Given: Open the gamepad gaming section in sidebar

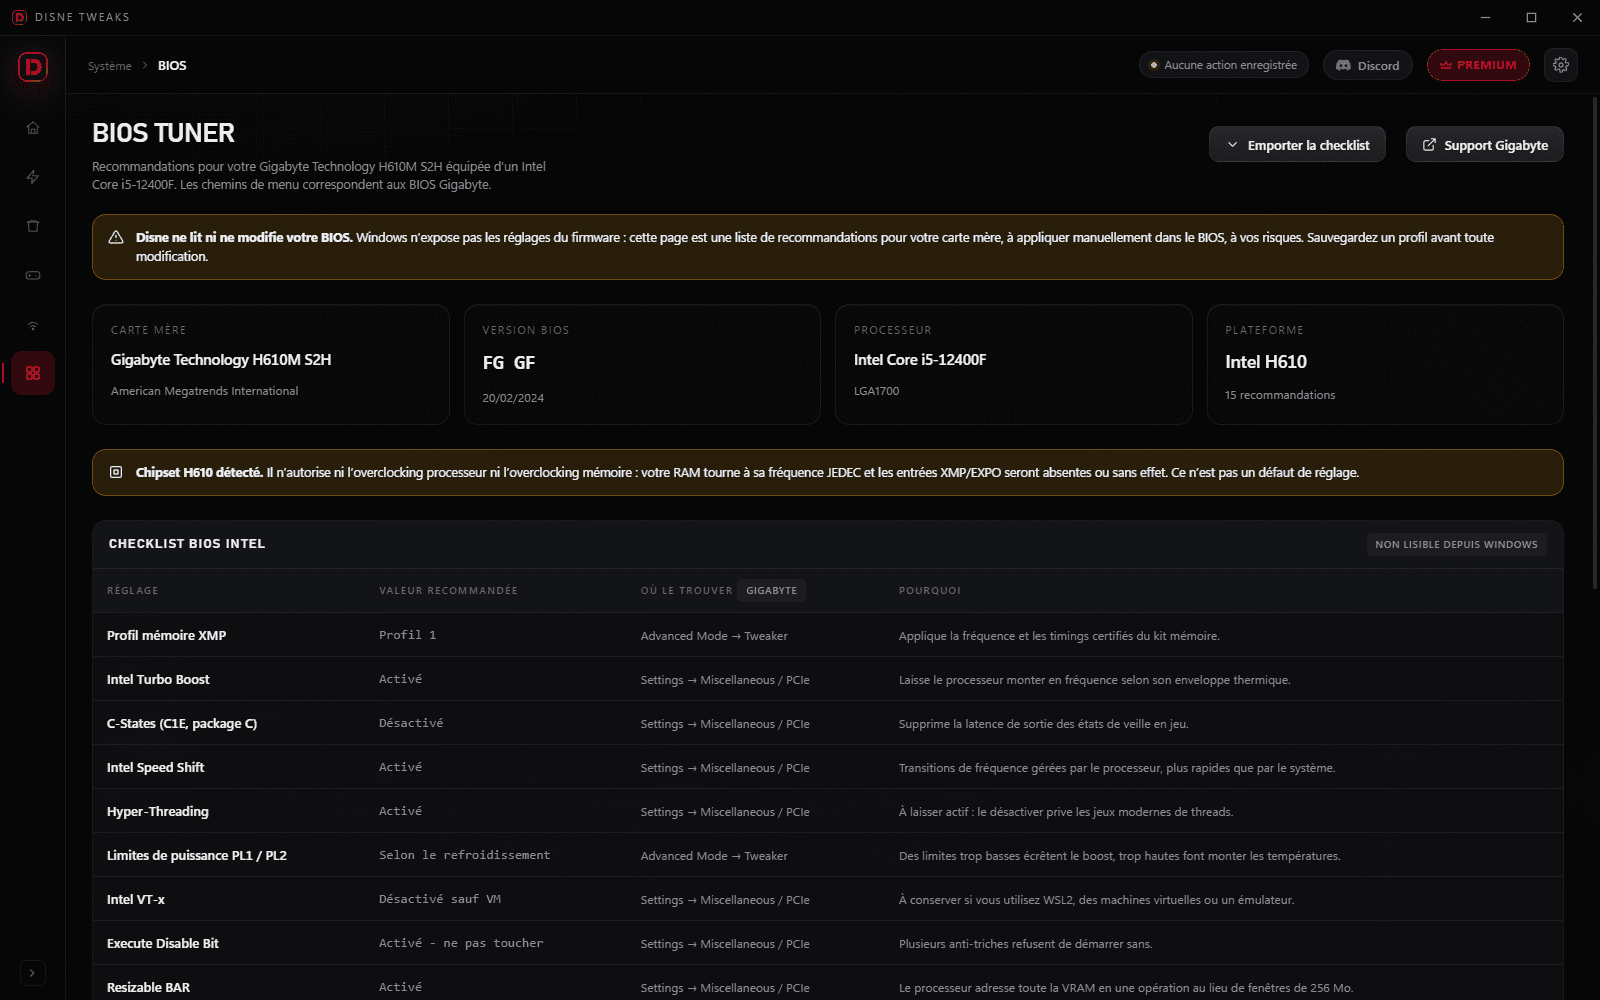Looking at the screenshot, I should (x=33, y=275).
